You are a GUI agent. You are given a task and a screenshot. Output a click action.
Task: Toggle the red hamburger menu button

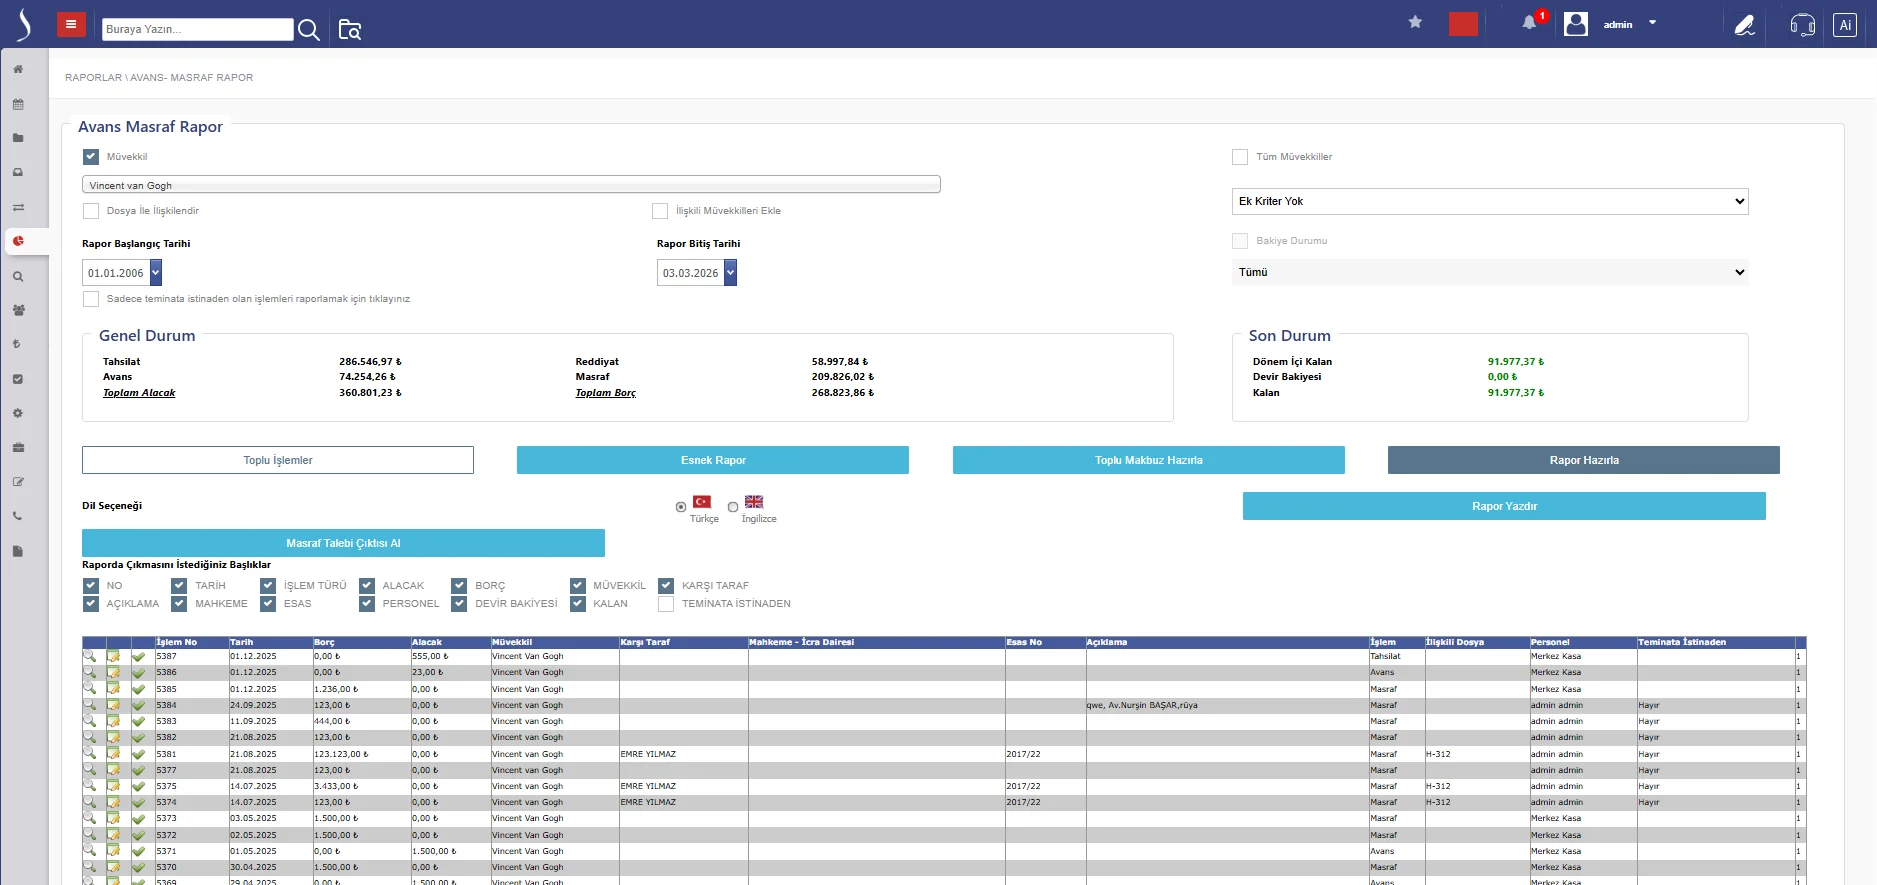[x=71, y=25]
